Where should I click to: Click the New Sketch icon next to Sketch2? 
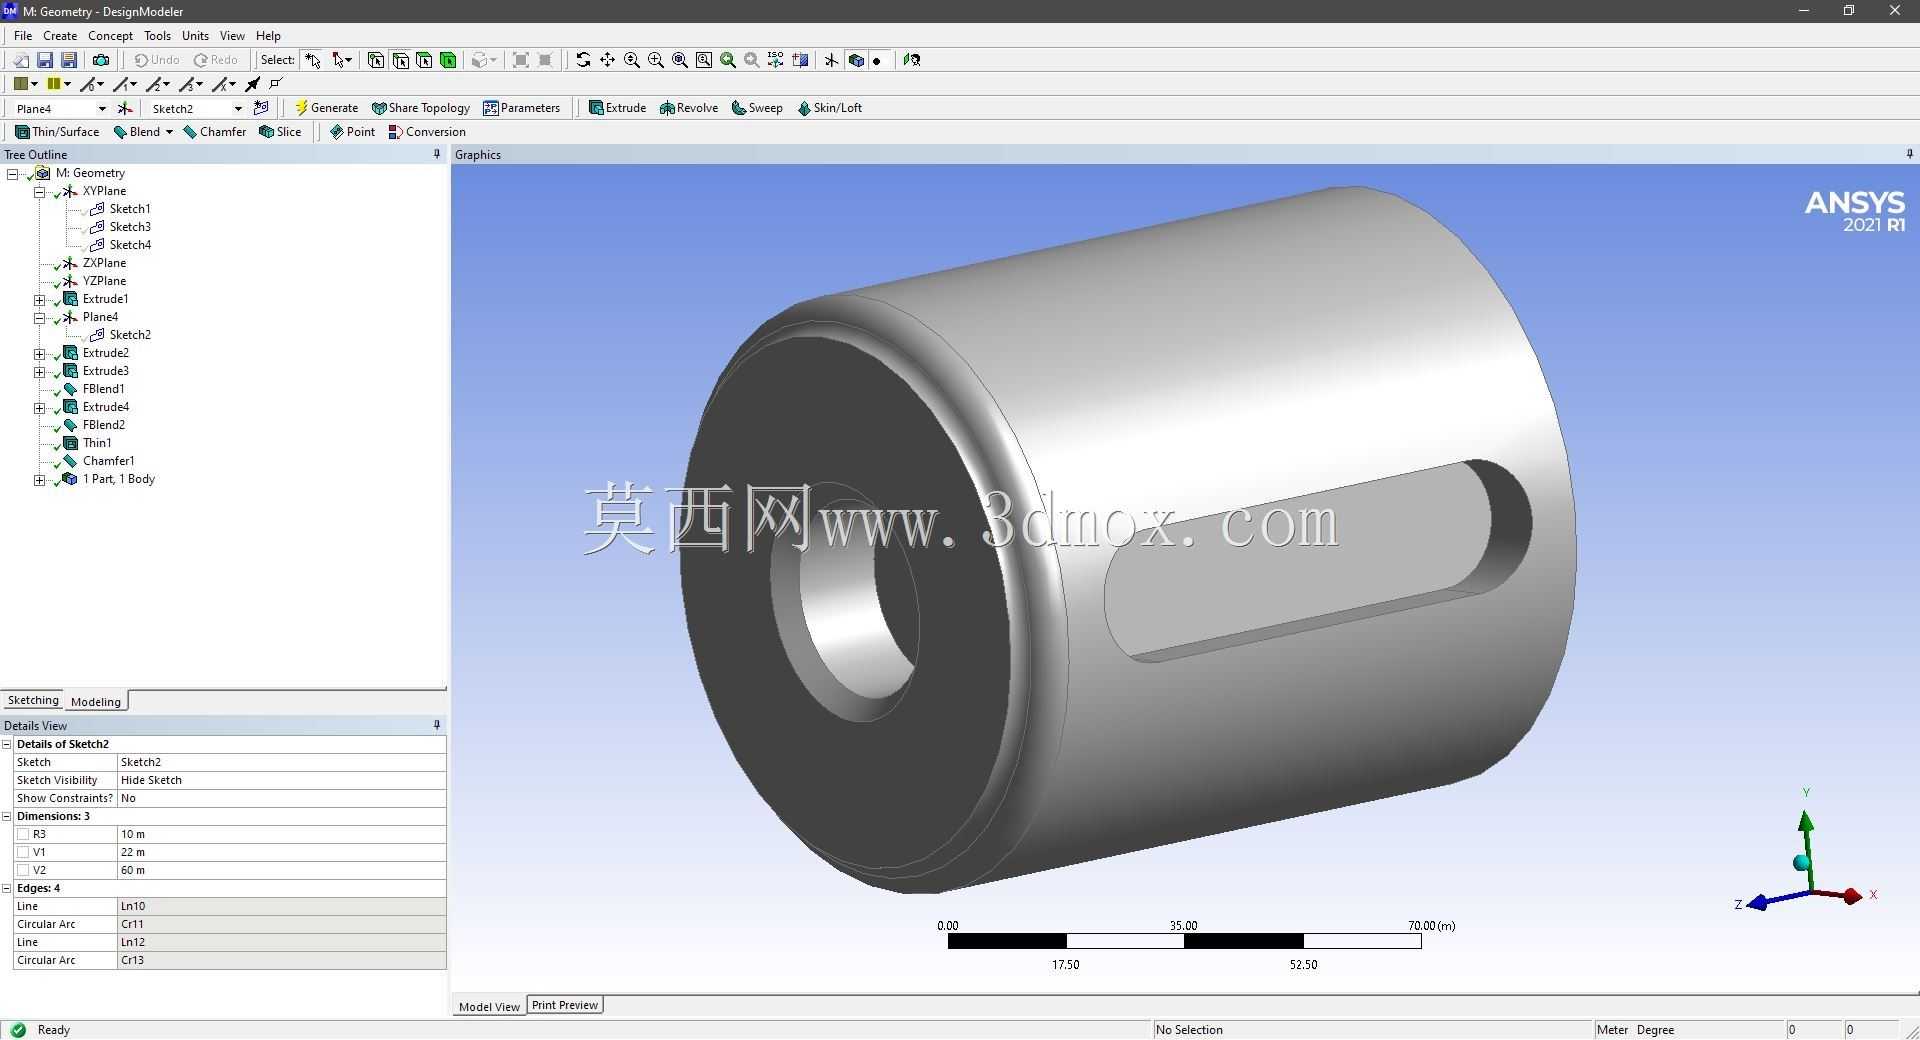(261, 108)
